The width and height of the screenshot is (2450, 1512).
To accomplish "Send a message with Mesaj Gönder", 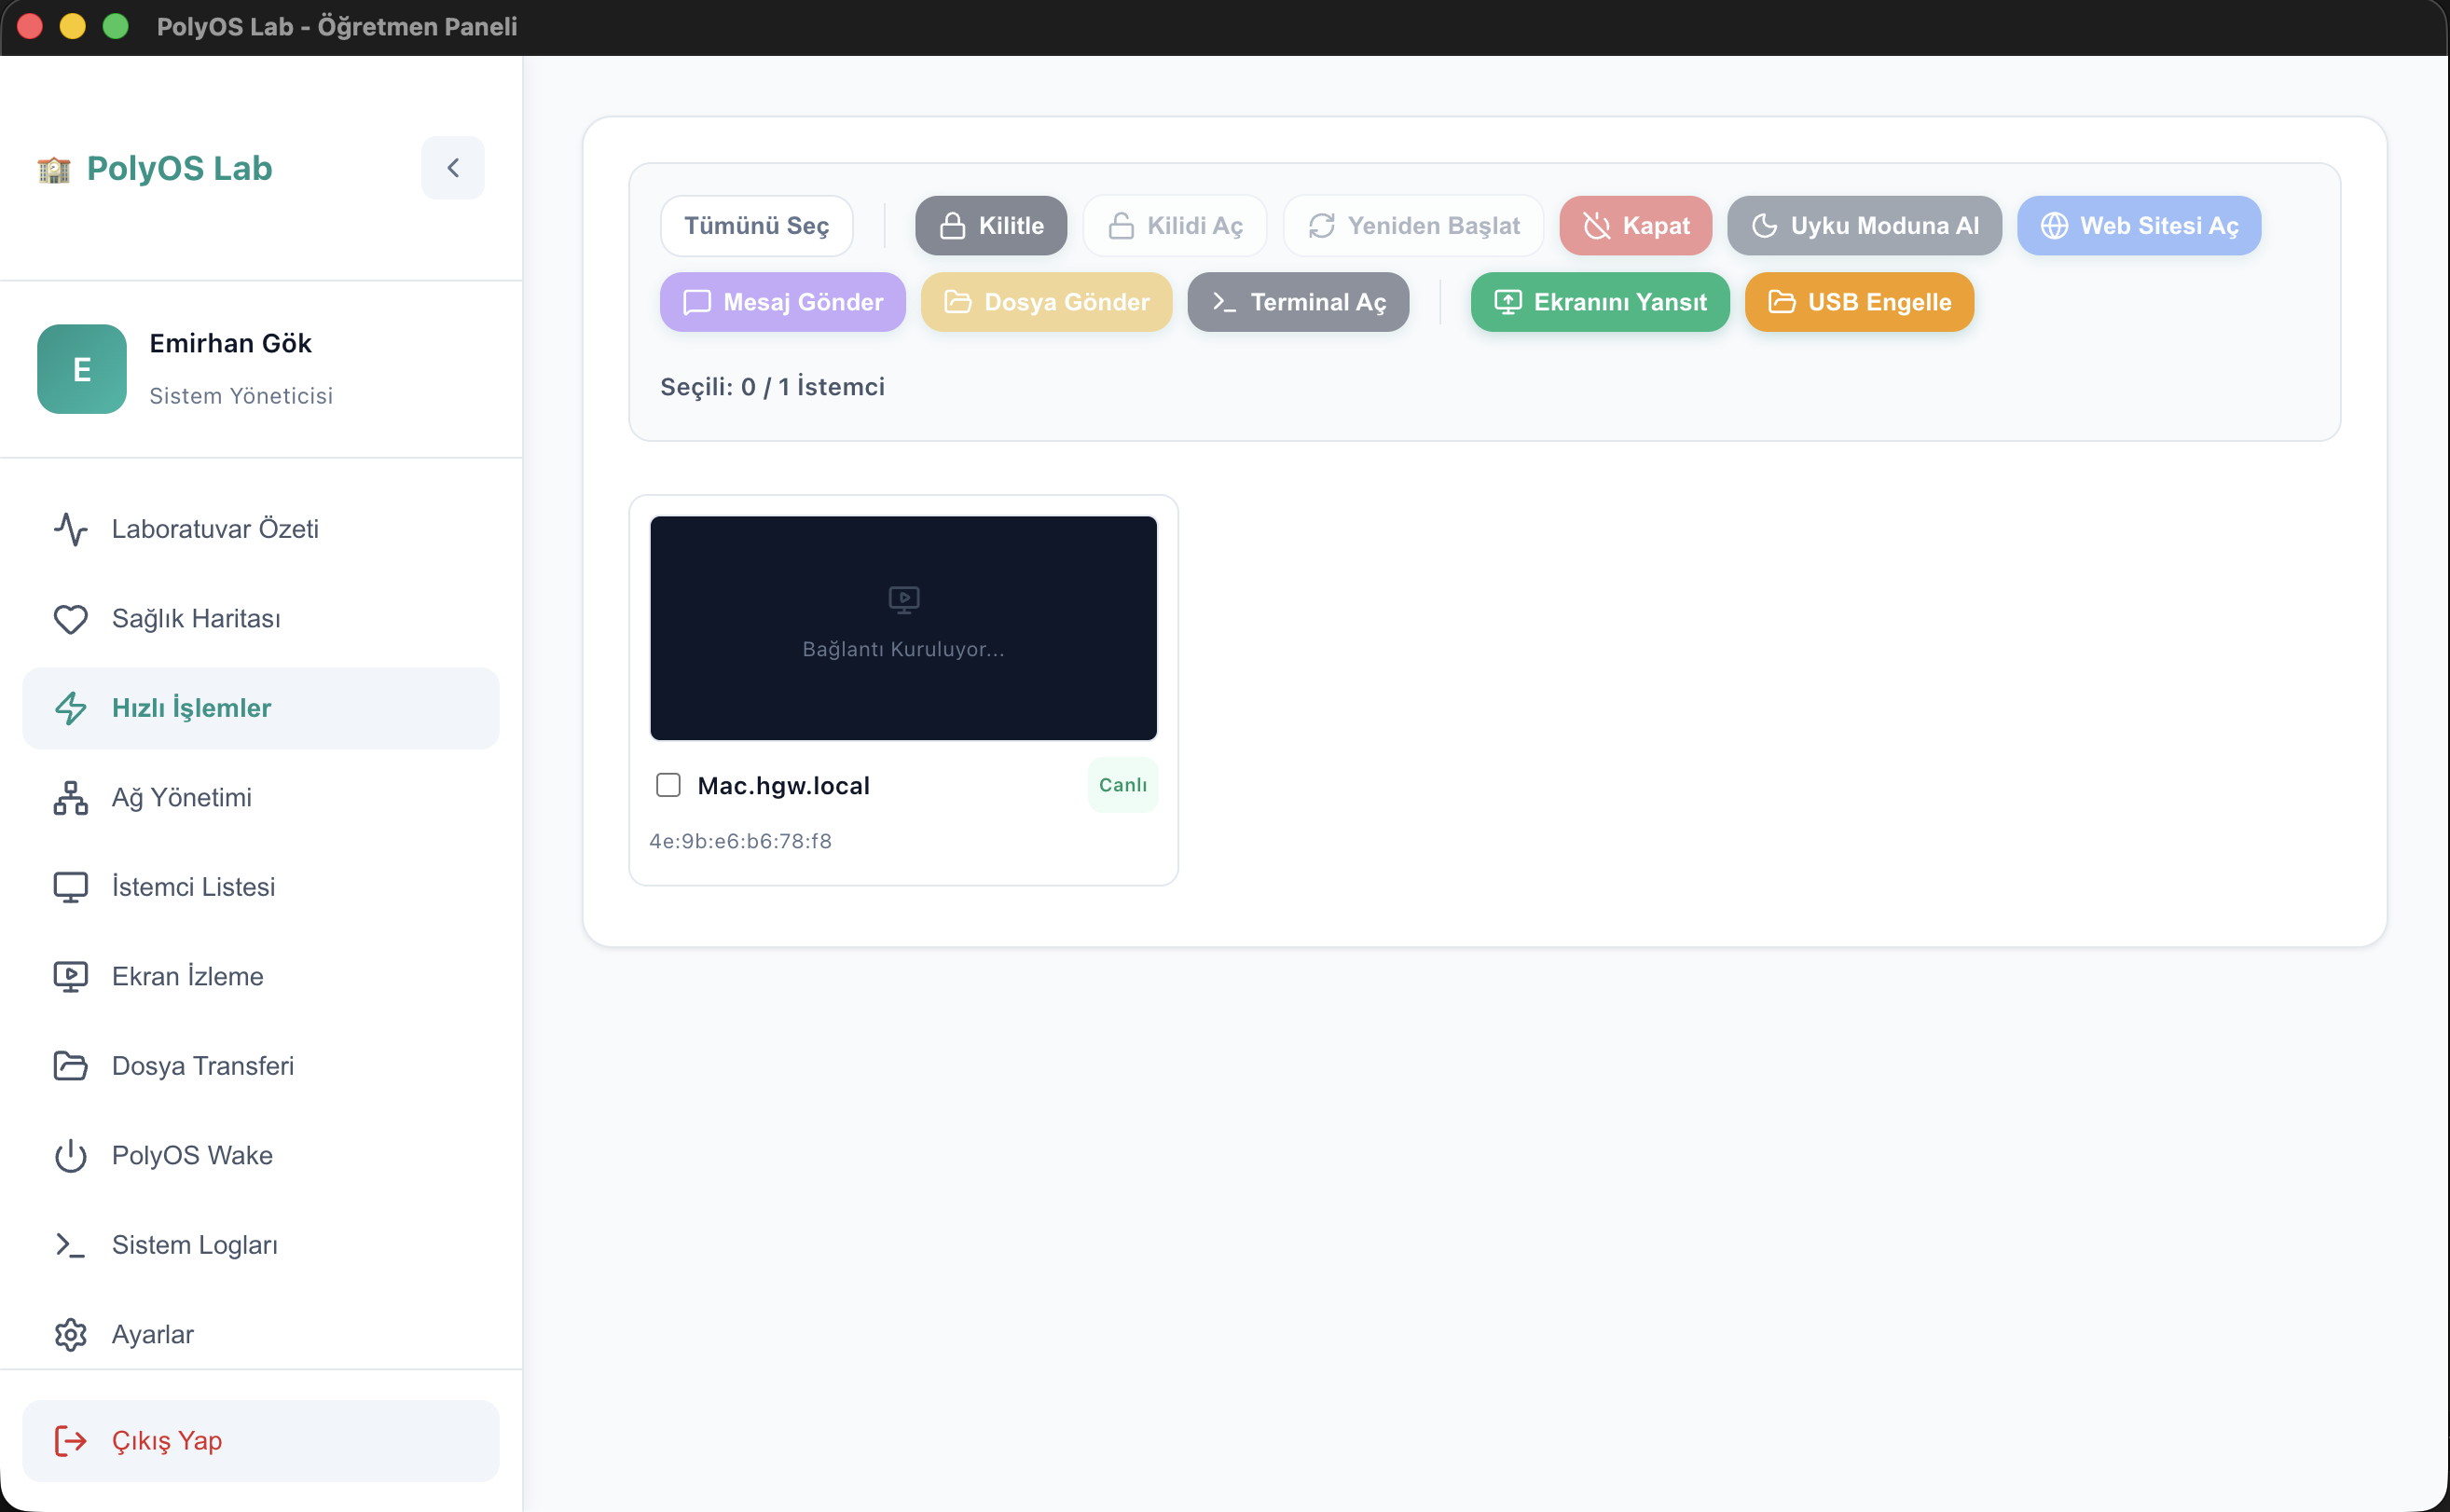I will [x=782, y=302].
